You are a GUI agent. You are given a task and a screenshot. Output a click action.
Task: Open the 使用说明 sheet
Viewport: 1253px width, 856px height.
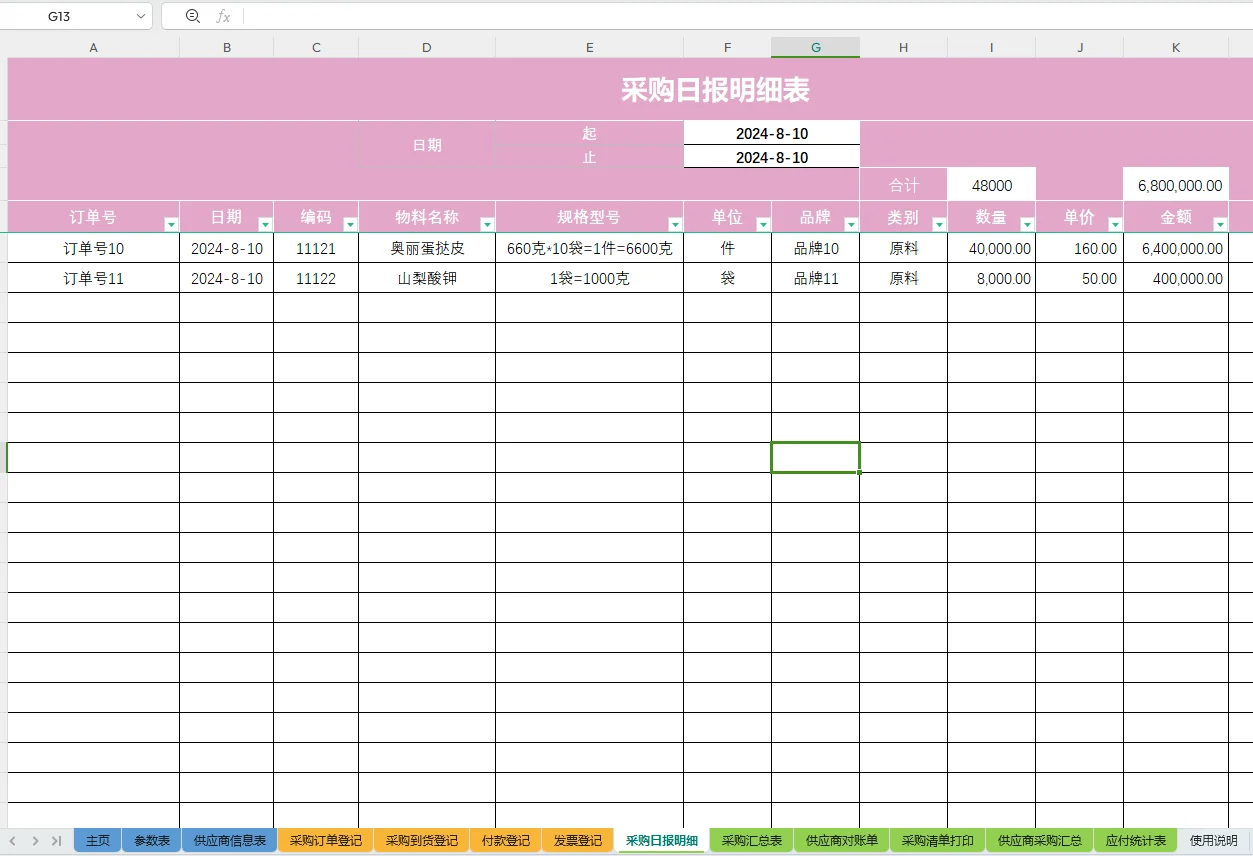(1215, 840)
